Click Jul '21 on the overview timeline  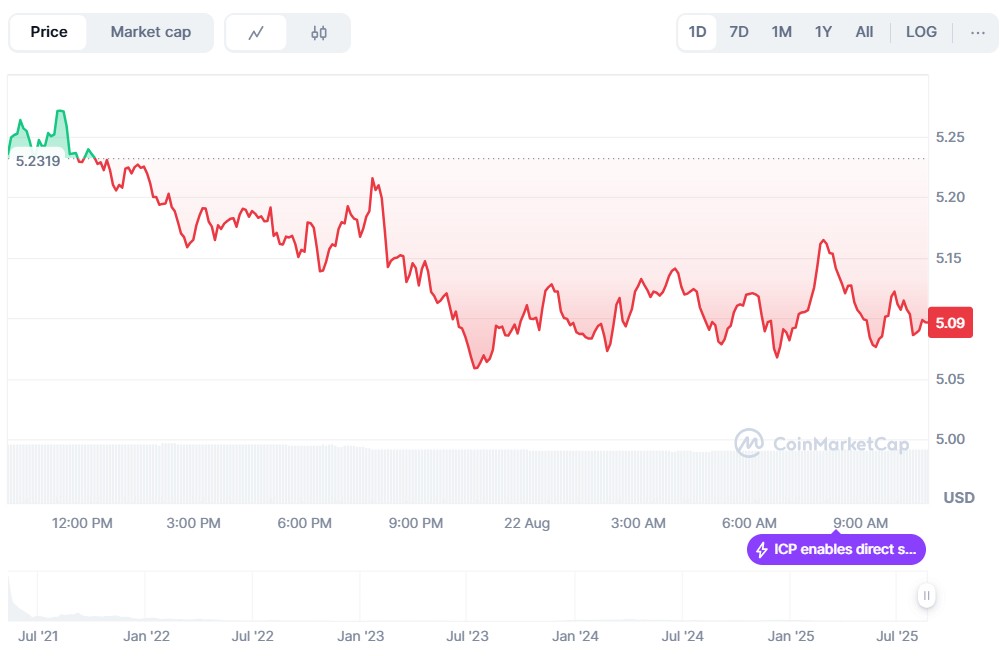[36, 636]
